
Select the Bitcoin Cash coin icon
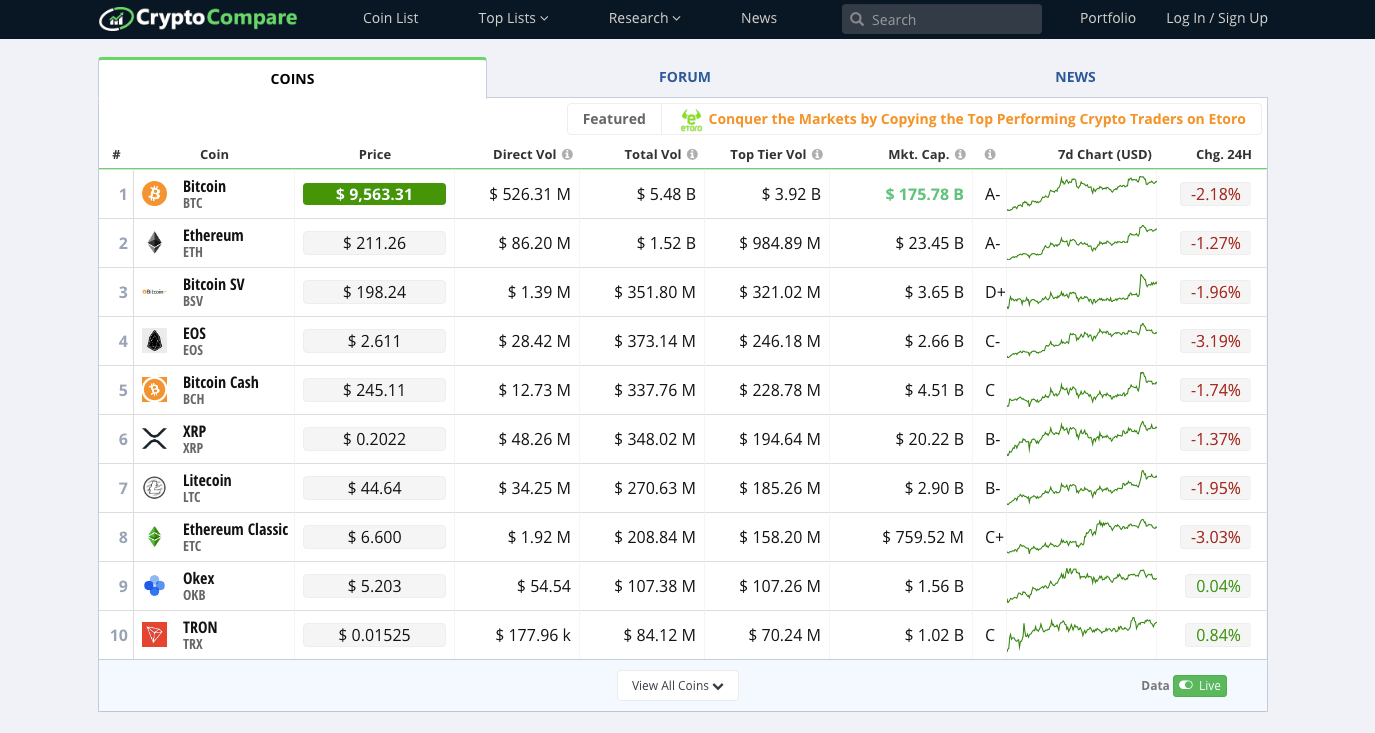tap(154, 389)
